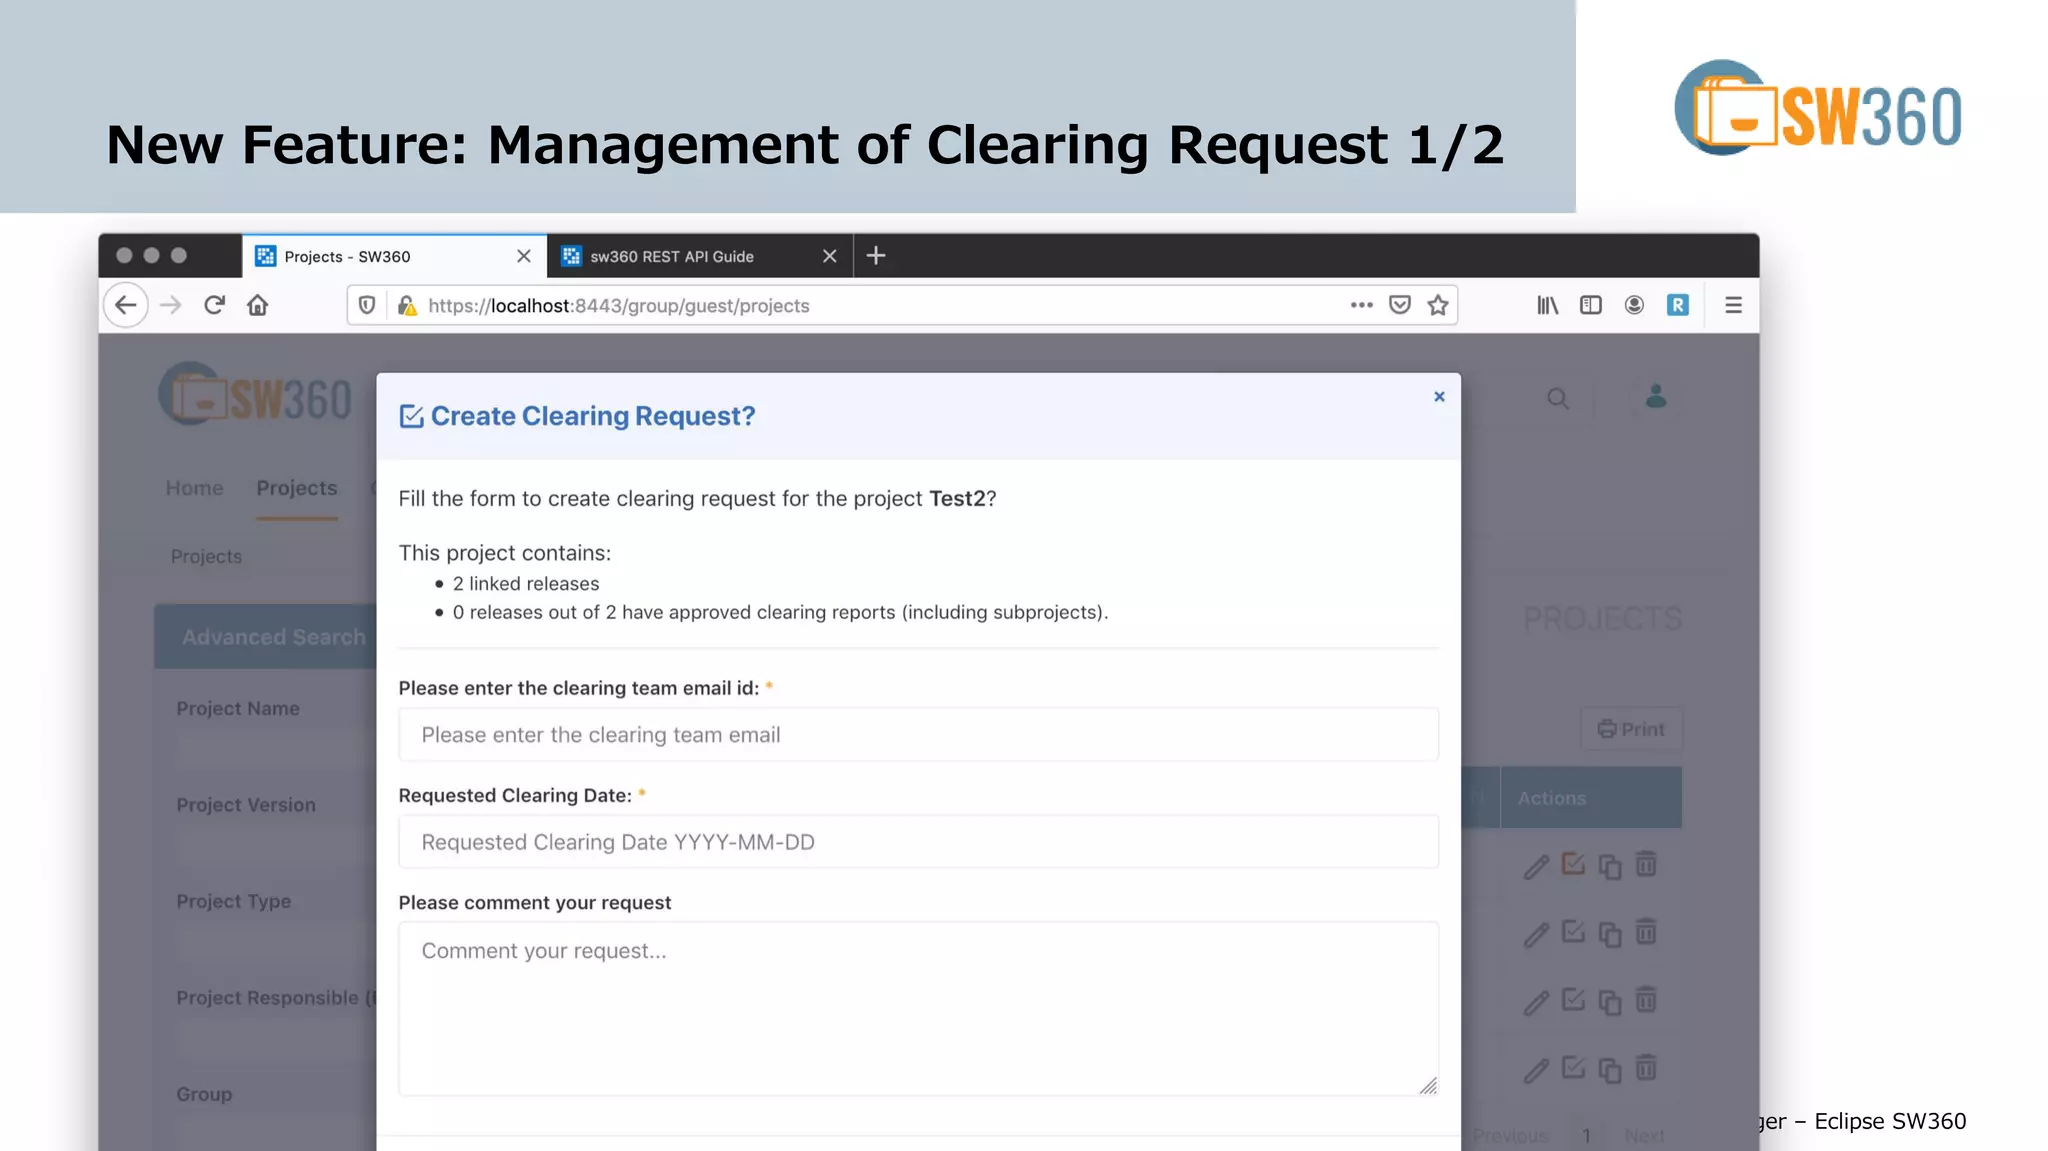The width and height of the screenshot is (2048, 1151).
Task: Click the SW360 search magnifier icon
Action: pyautogui.click(x=1558, y=399)
